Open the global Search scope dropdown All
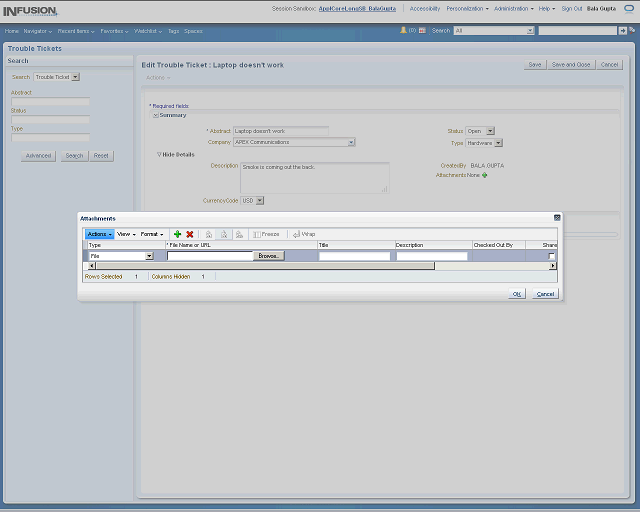 530,31
